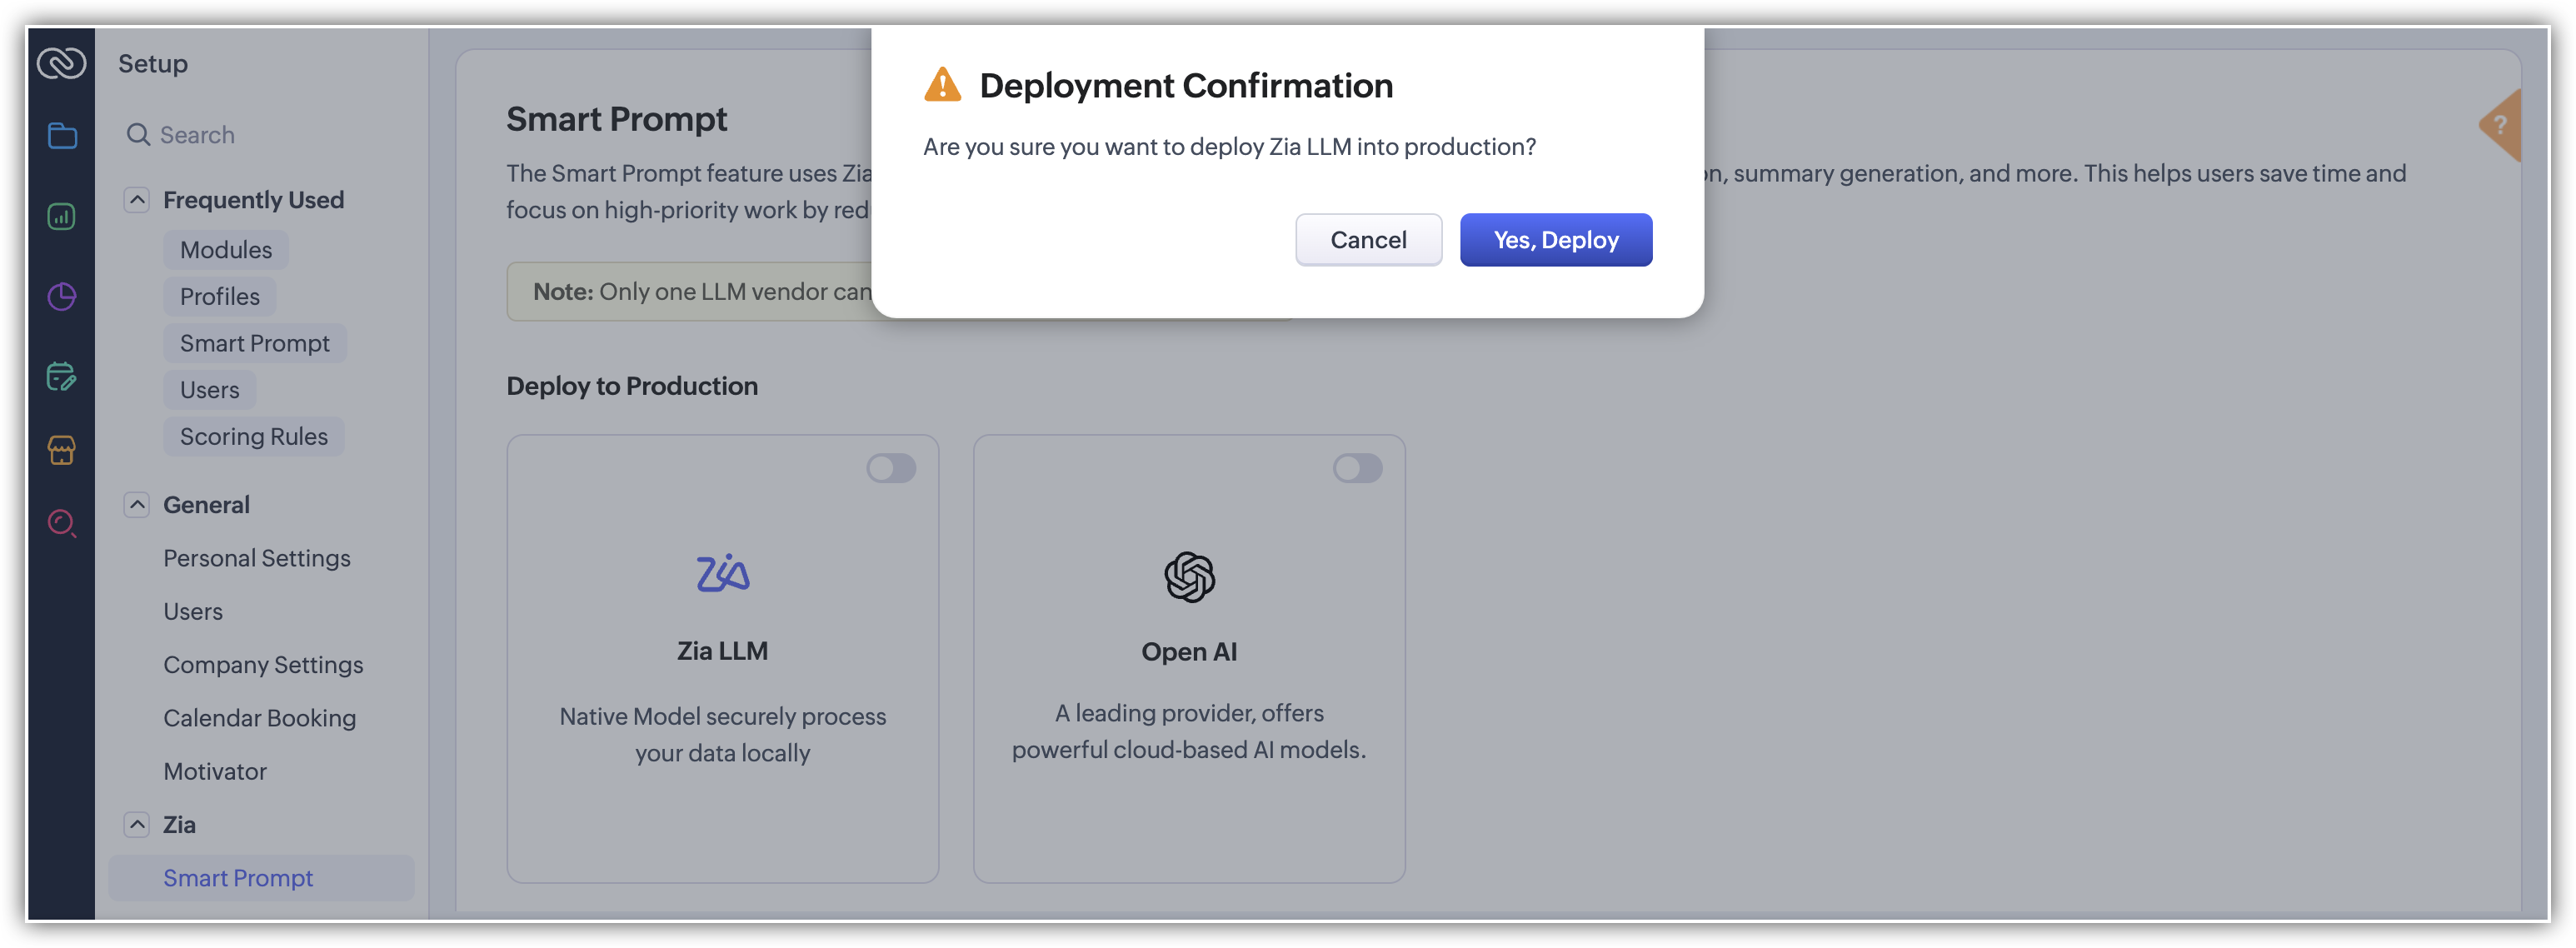Image resolution: width=2576 pixels, height=948 pixels.
Task: Toggle the Zia LLM deployment switch
Action: [890, 468]
